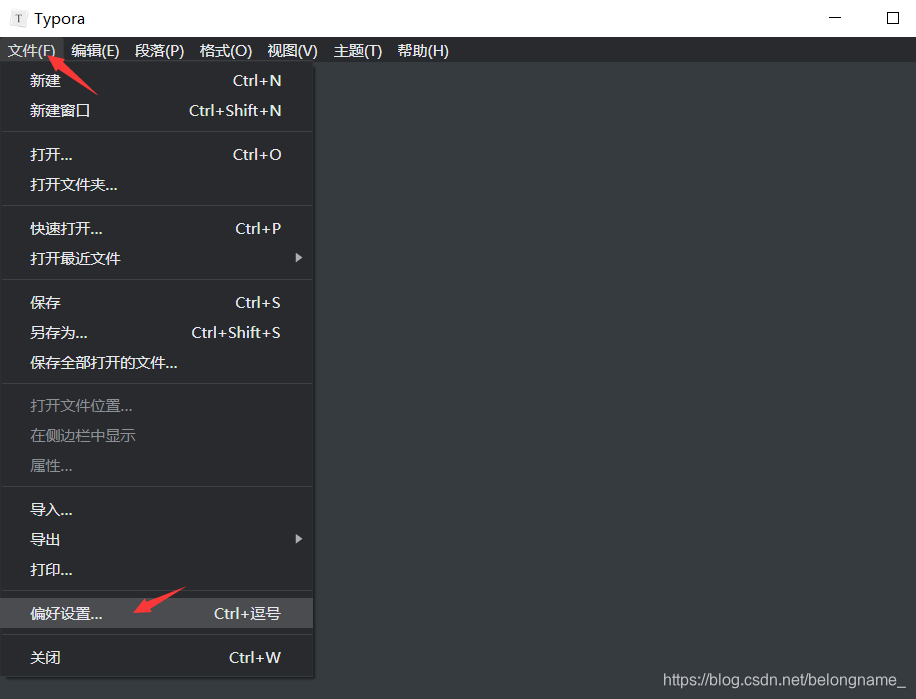
Task: Open the 编辑(E) menu
Action: coord(95,51)
